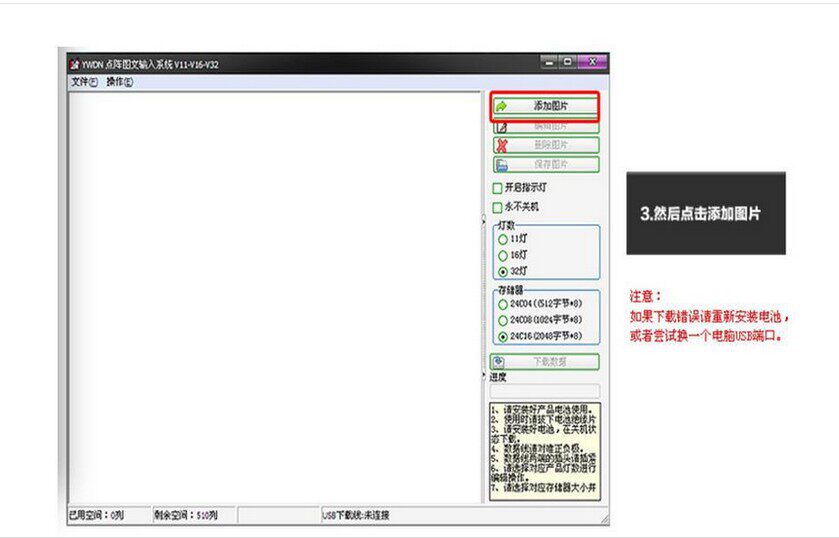Click the USB下载线:未连接 status text

(356, 516)
